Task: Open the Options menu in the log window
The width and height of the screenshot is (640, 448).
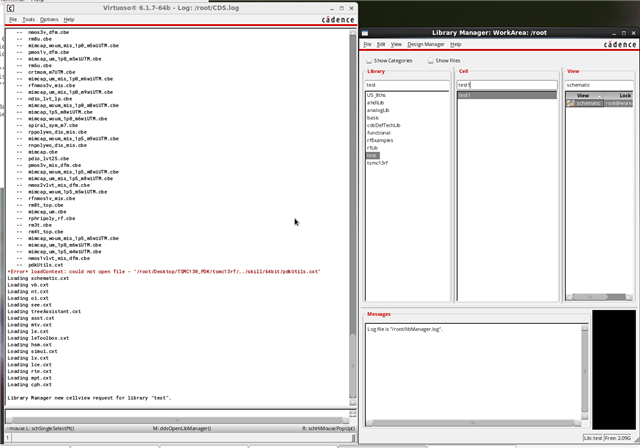Action: point(49,19)
